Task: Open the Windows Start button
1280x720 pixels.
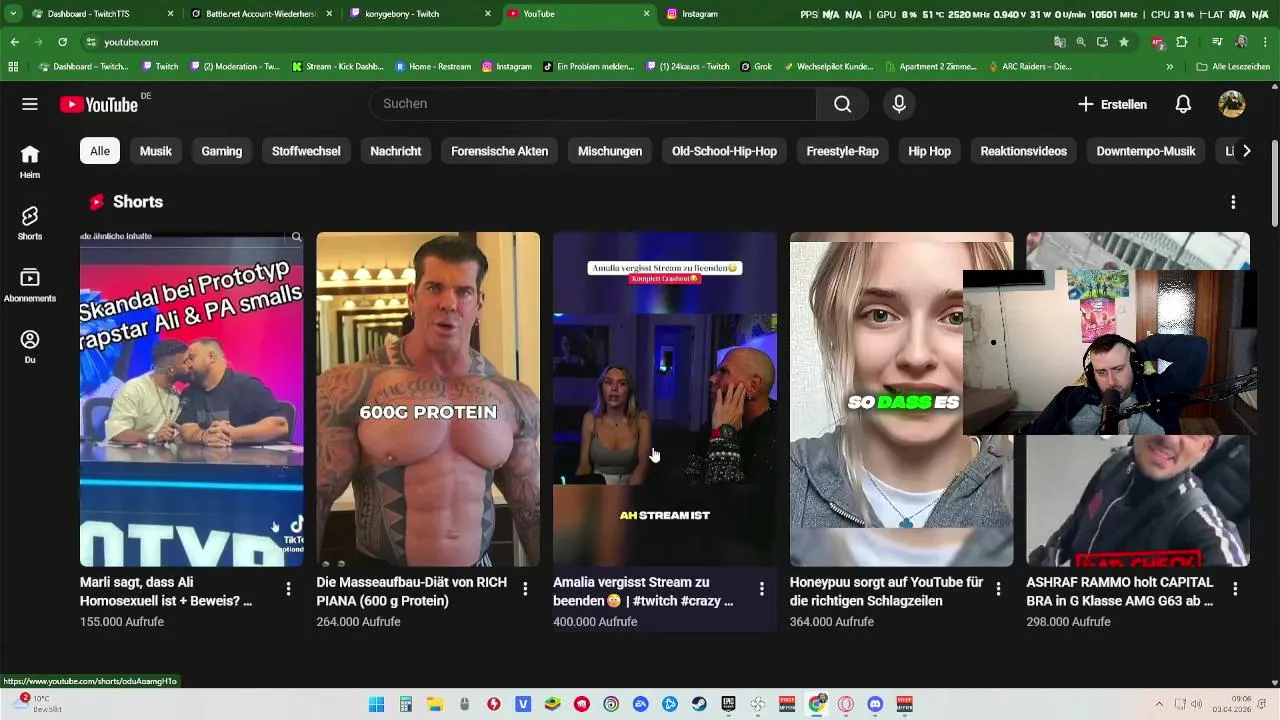Action: 376,704
